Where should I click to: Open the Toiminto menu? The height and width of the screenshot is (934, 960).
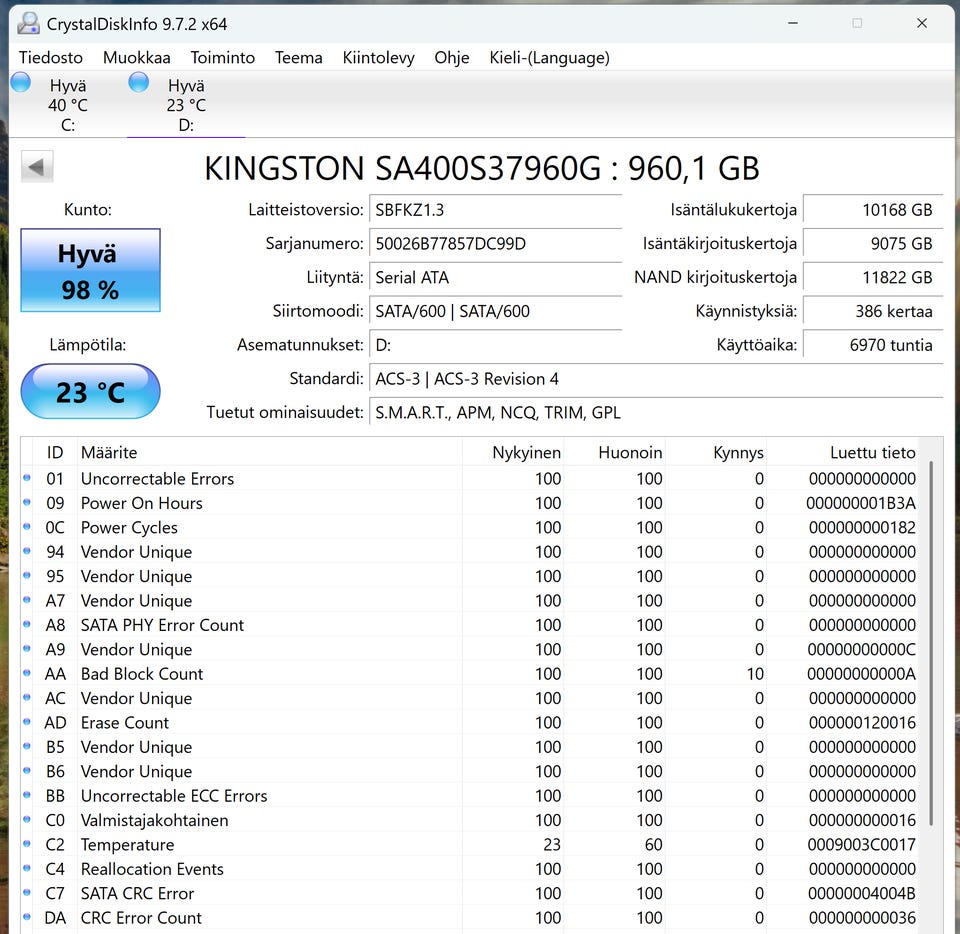[x=223, y=58]
